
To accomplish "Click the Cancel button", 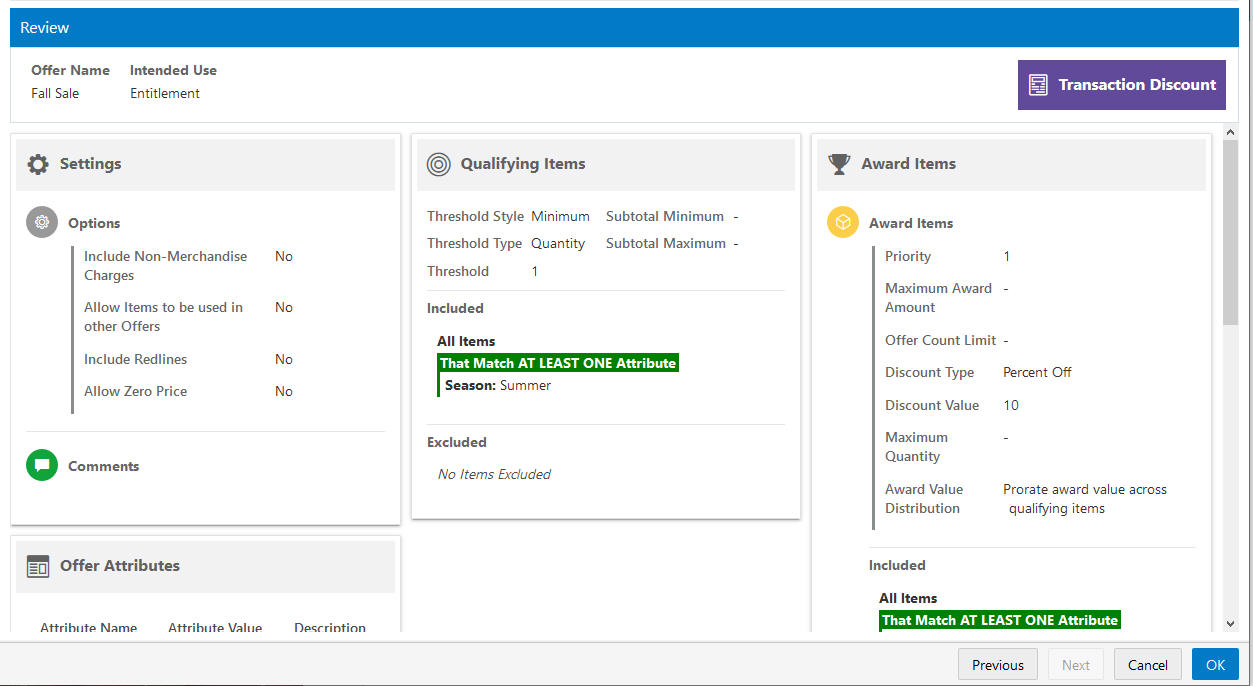I will click(1148, 665).
